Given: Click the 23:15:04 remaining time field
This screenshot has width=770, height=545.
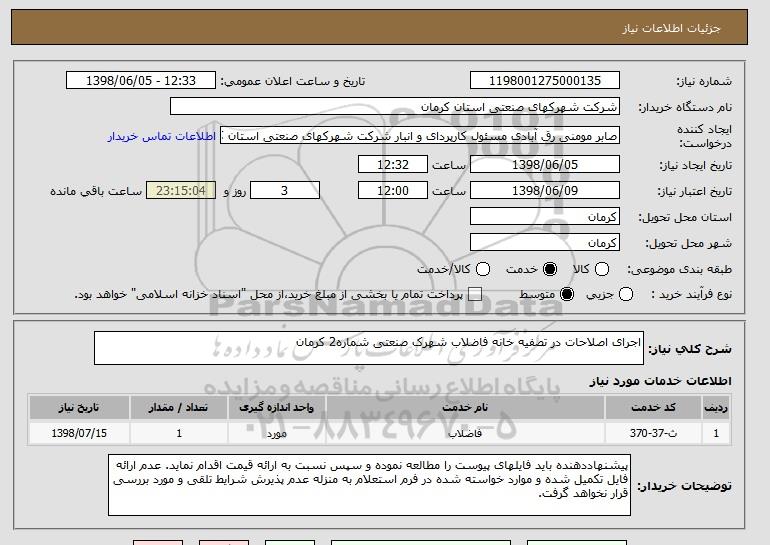Looking at the screenshot, I should click(181, 191).
